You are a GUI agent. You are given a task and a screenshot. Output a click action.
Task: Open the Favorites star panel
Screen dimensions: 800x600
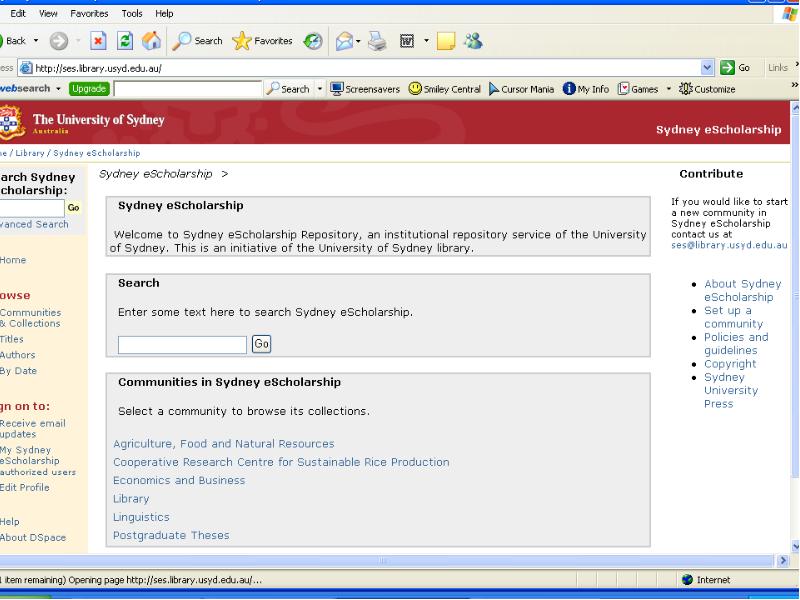click(262, 41)
